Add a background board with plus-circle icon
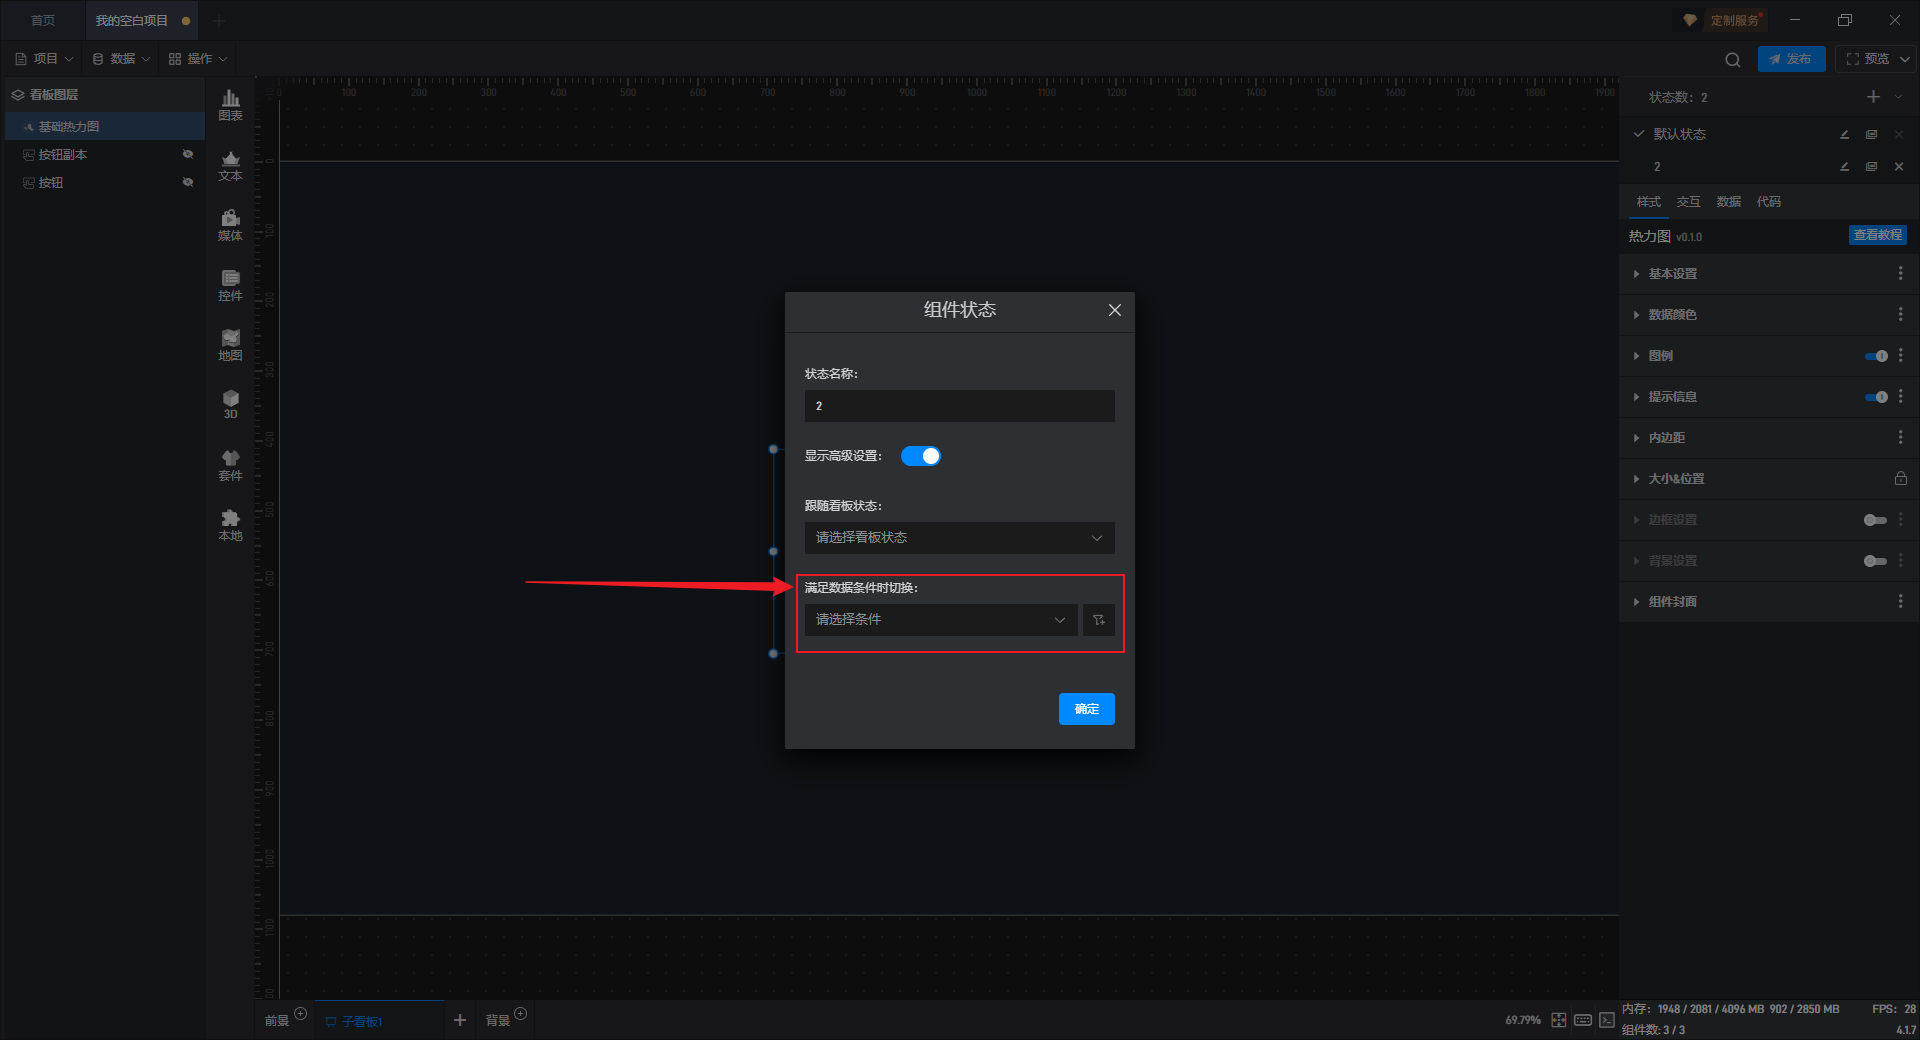This screenshot has height=1040, width=1920. 520,1014
